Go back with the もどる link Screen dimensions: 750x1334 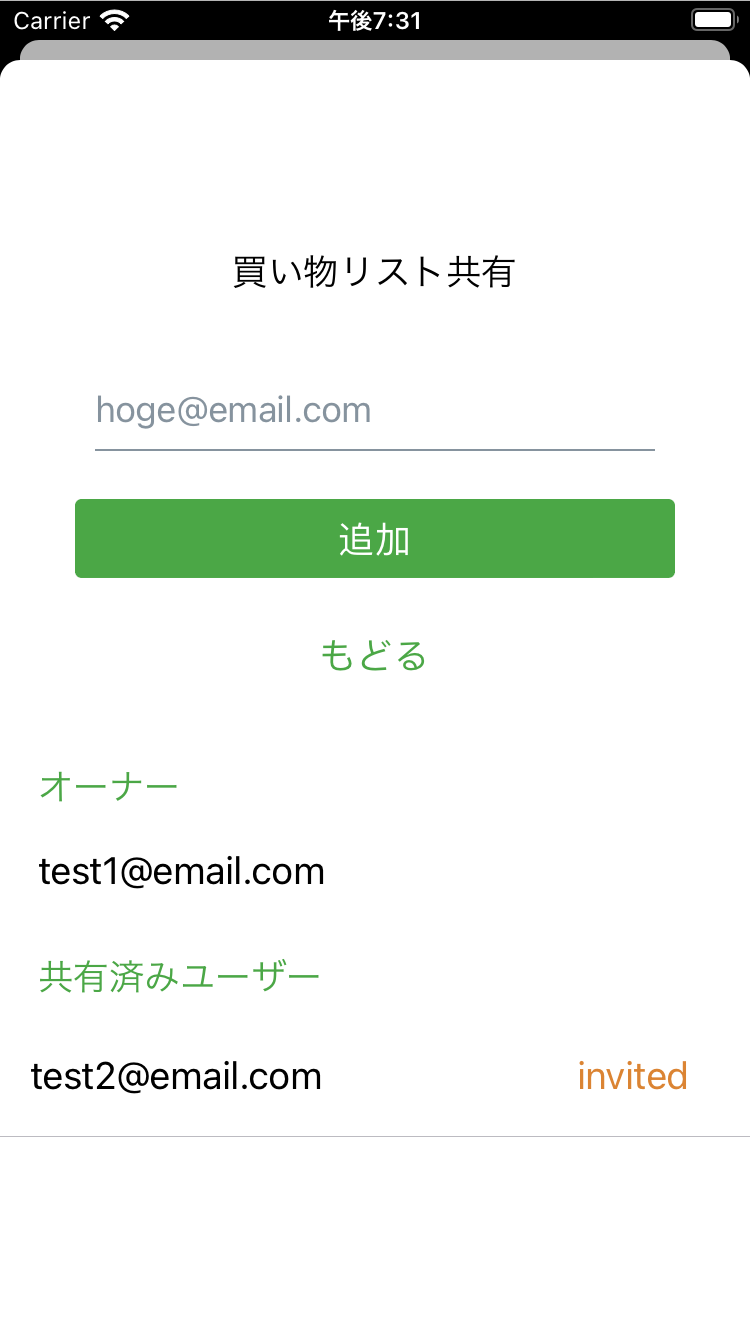pyautogui.click(x=374, y=656)
